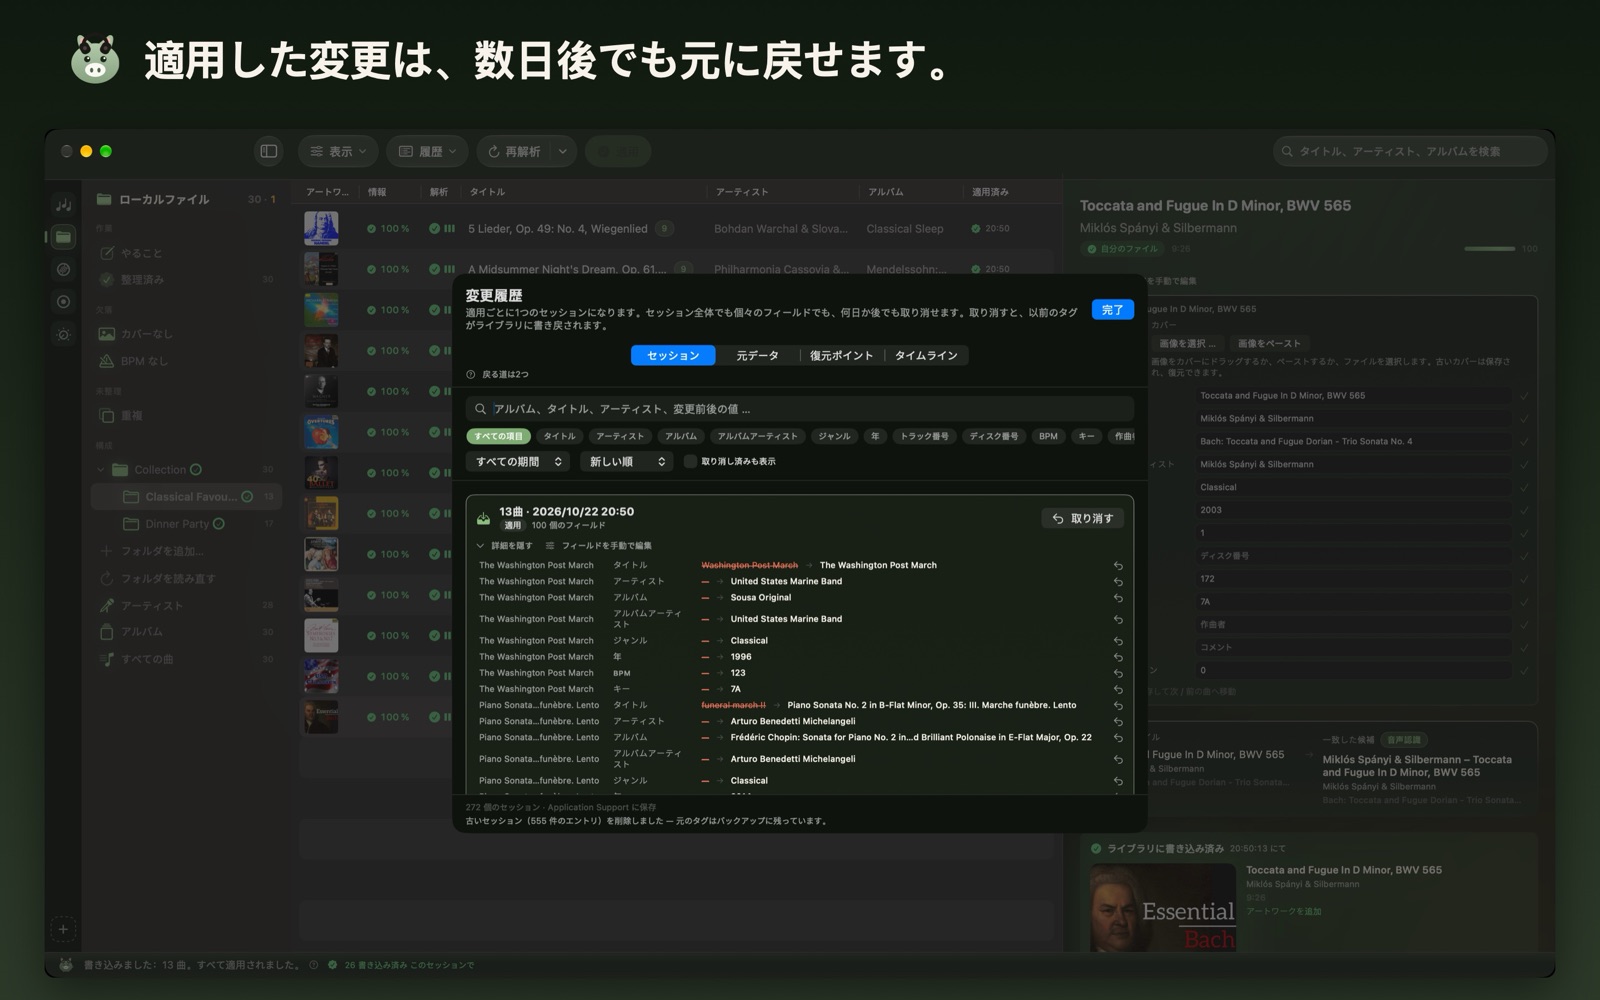Revert the BPM 123 field change

1118,674
